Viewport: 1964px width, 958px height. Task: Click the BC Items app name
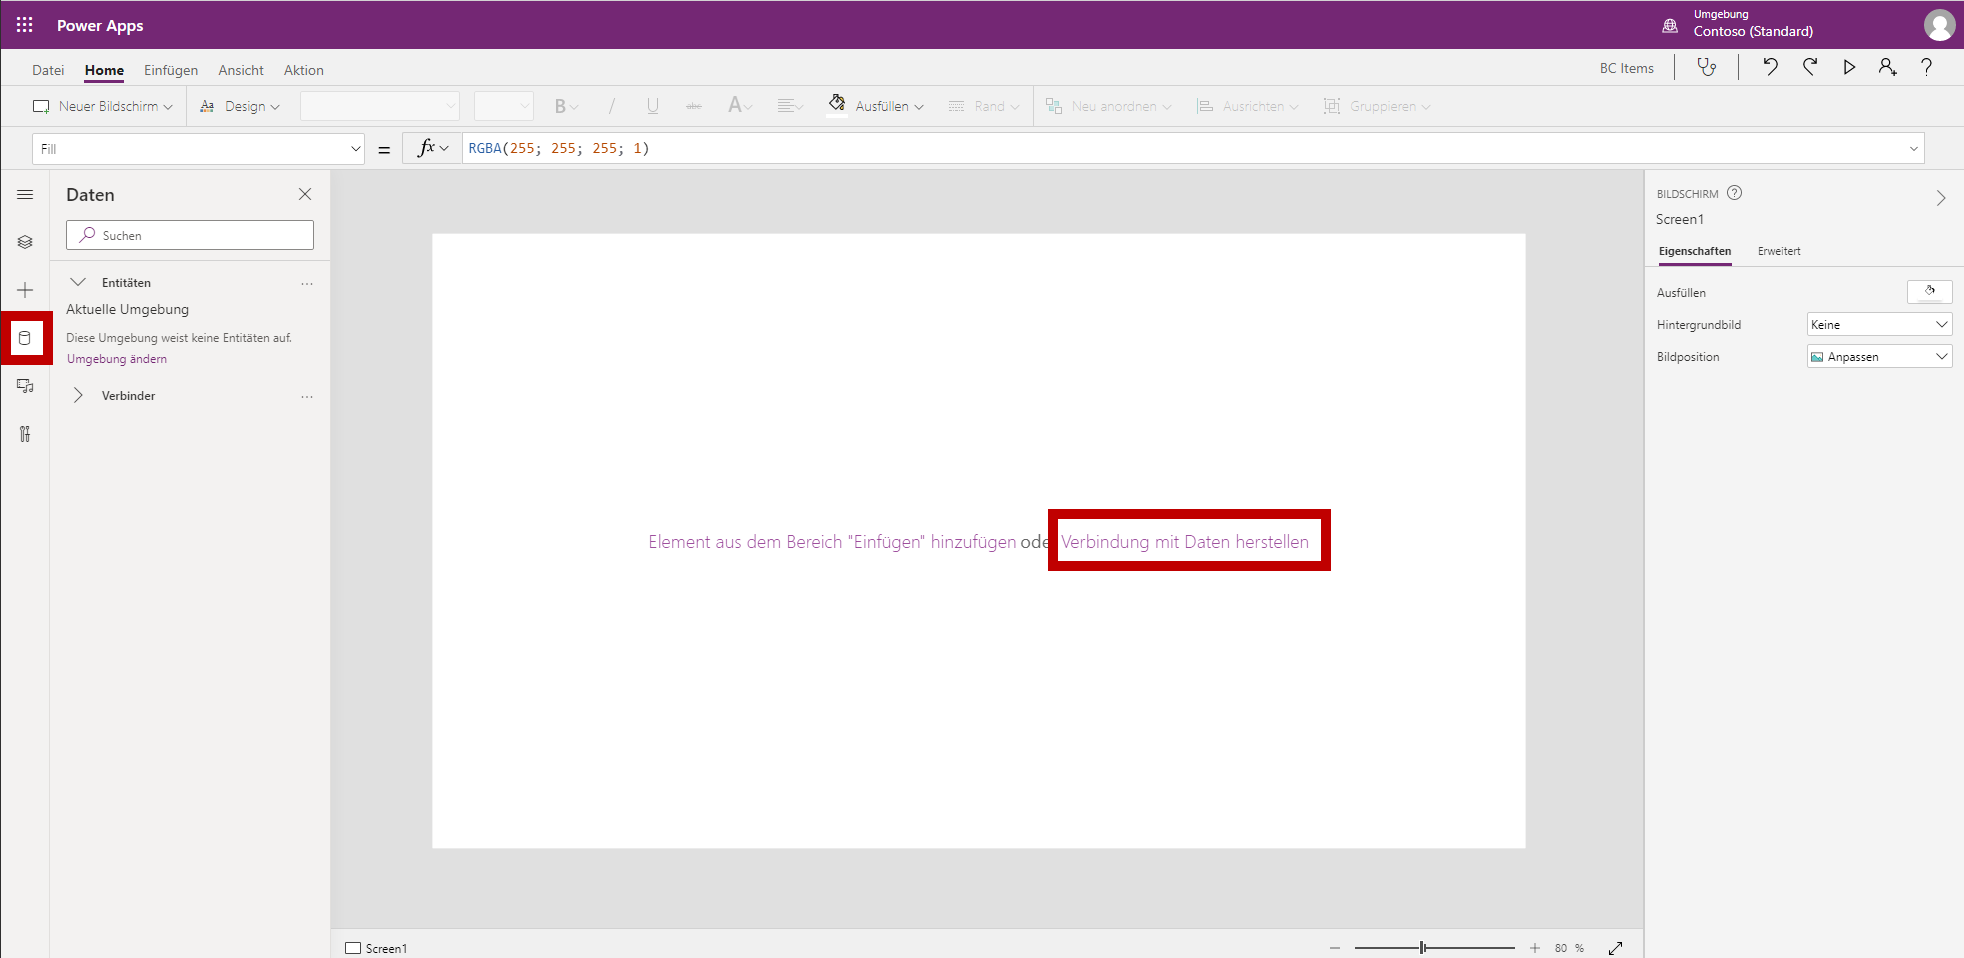click(x=1627, y=68)
